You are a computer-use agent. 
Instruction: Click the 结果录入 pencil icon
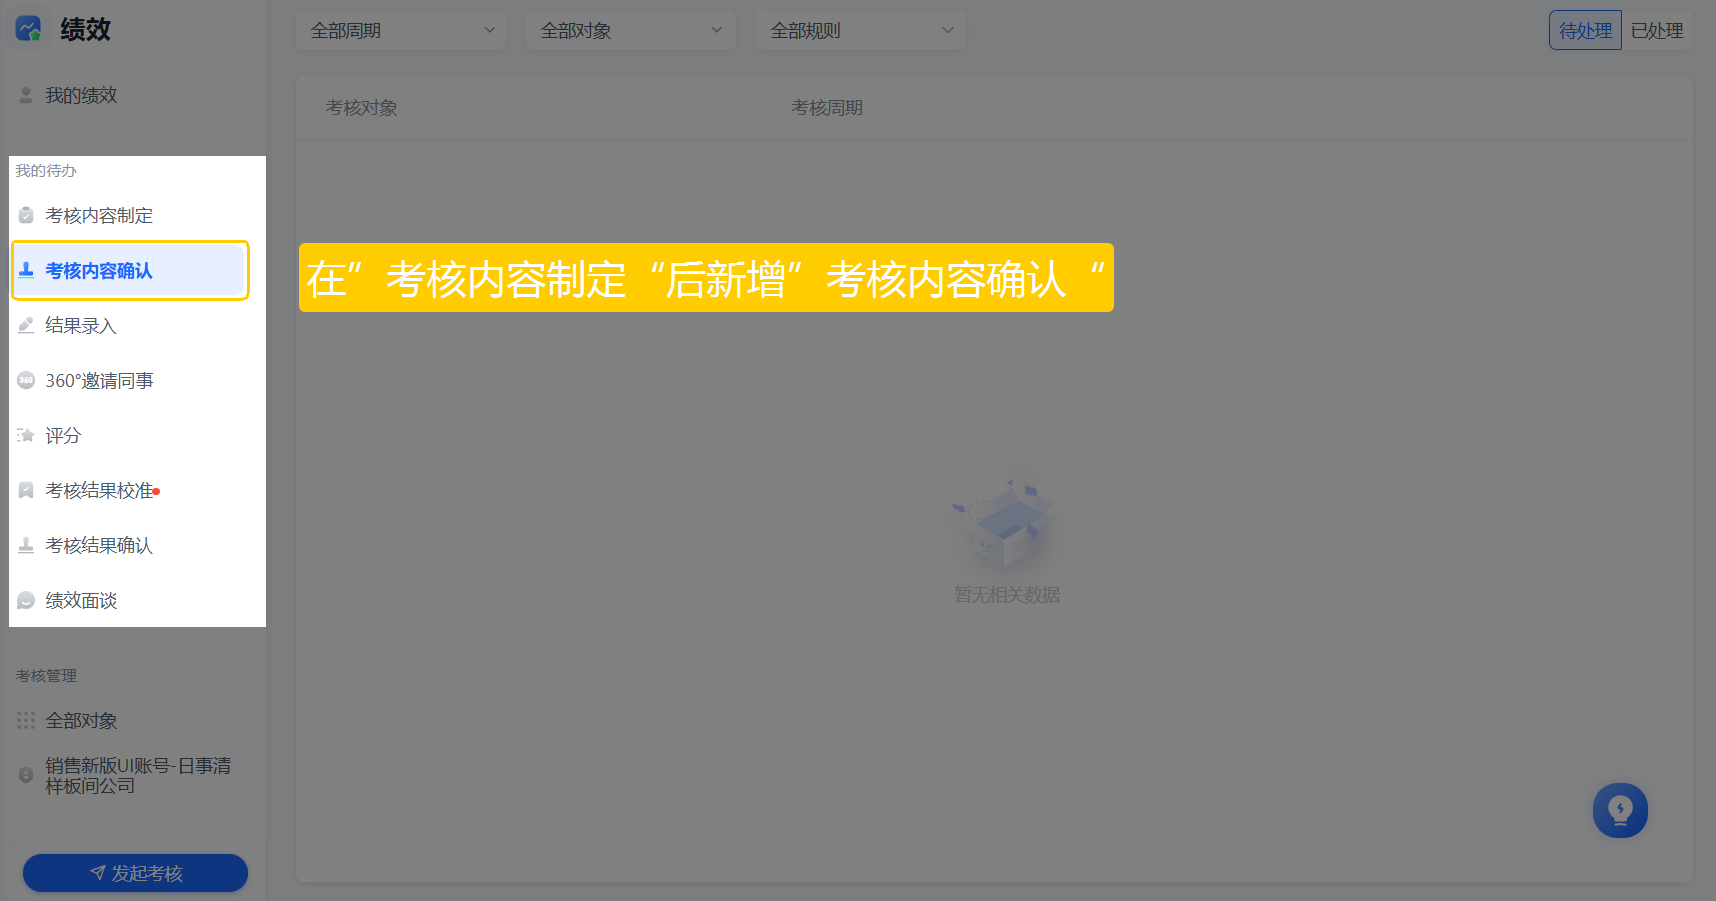tap(26, 325)
